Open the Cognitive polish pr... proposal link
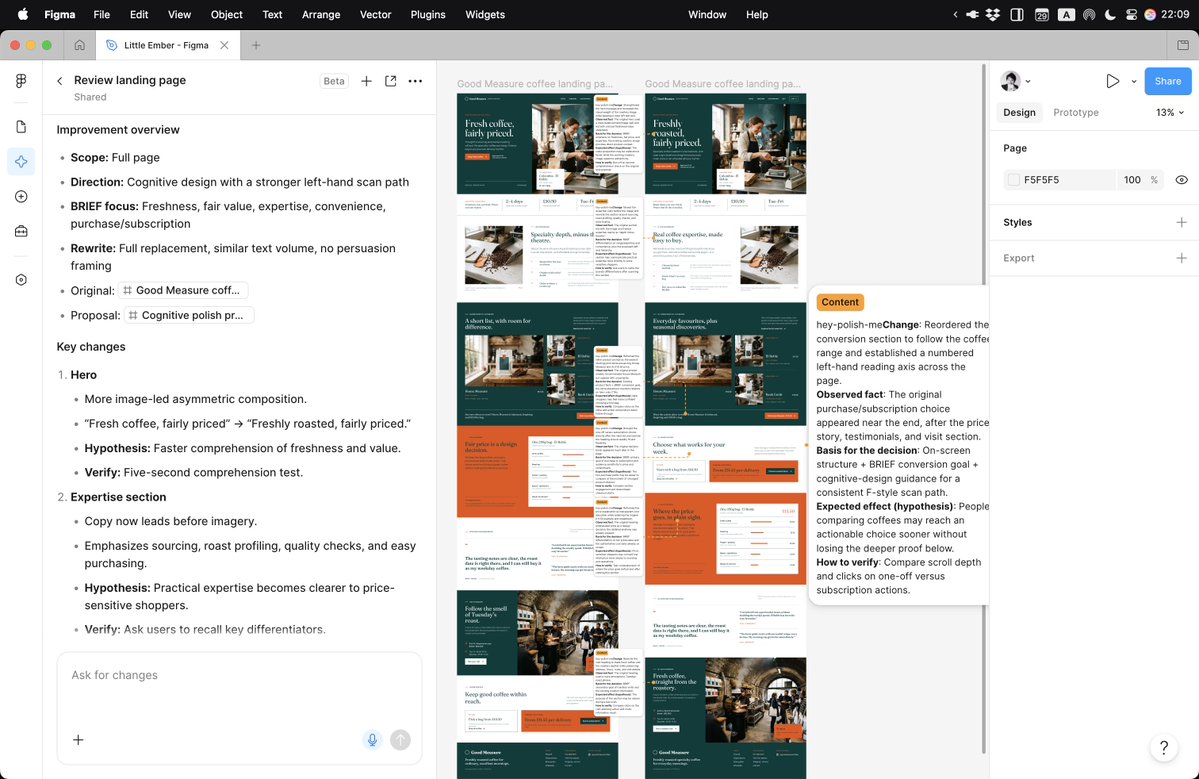Viewport: 1199px width, 779px height. [190, 315]
